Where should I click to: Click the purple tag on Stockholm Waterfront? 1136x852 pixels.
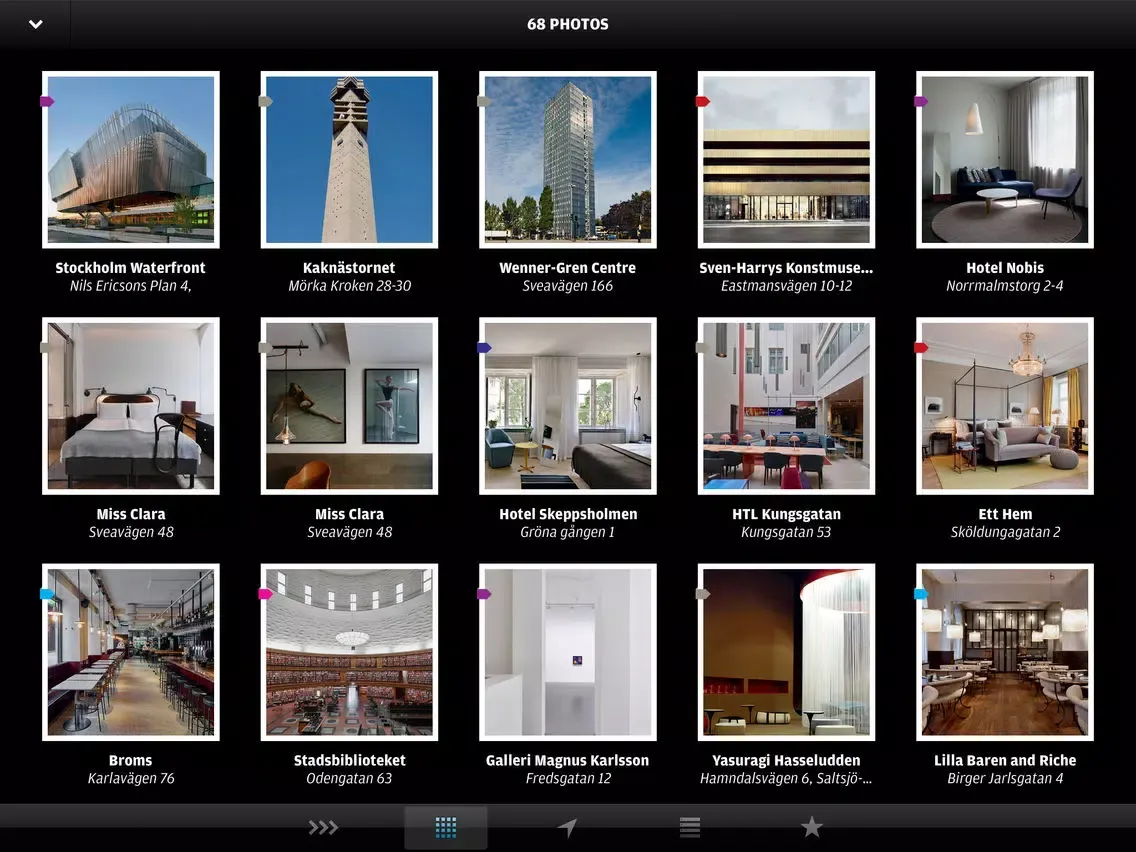tap(47, 101)
